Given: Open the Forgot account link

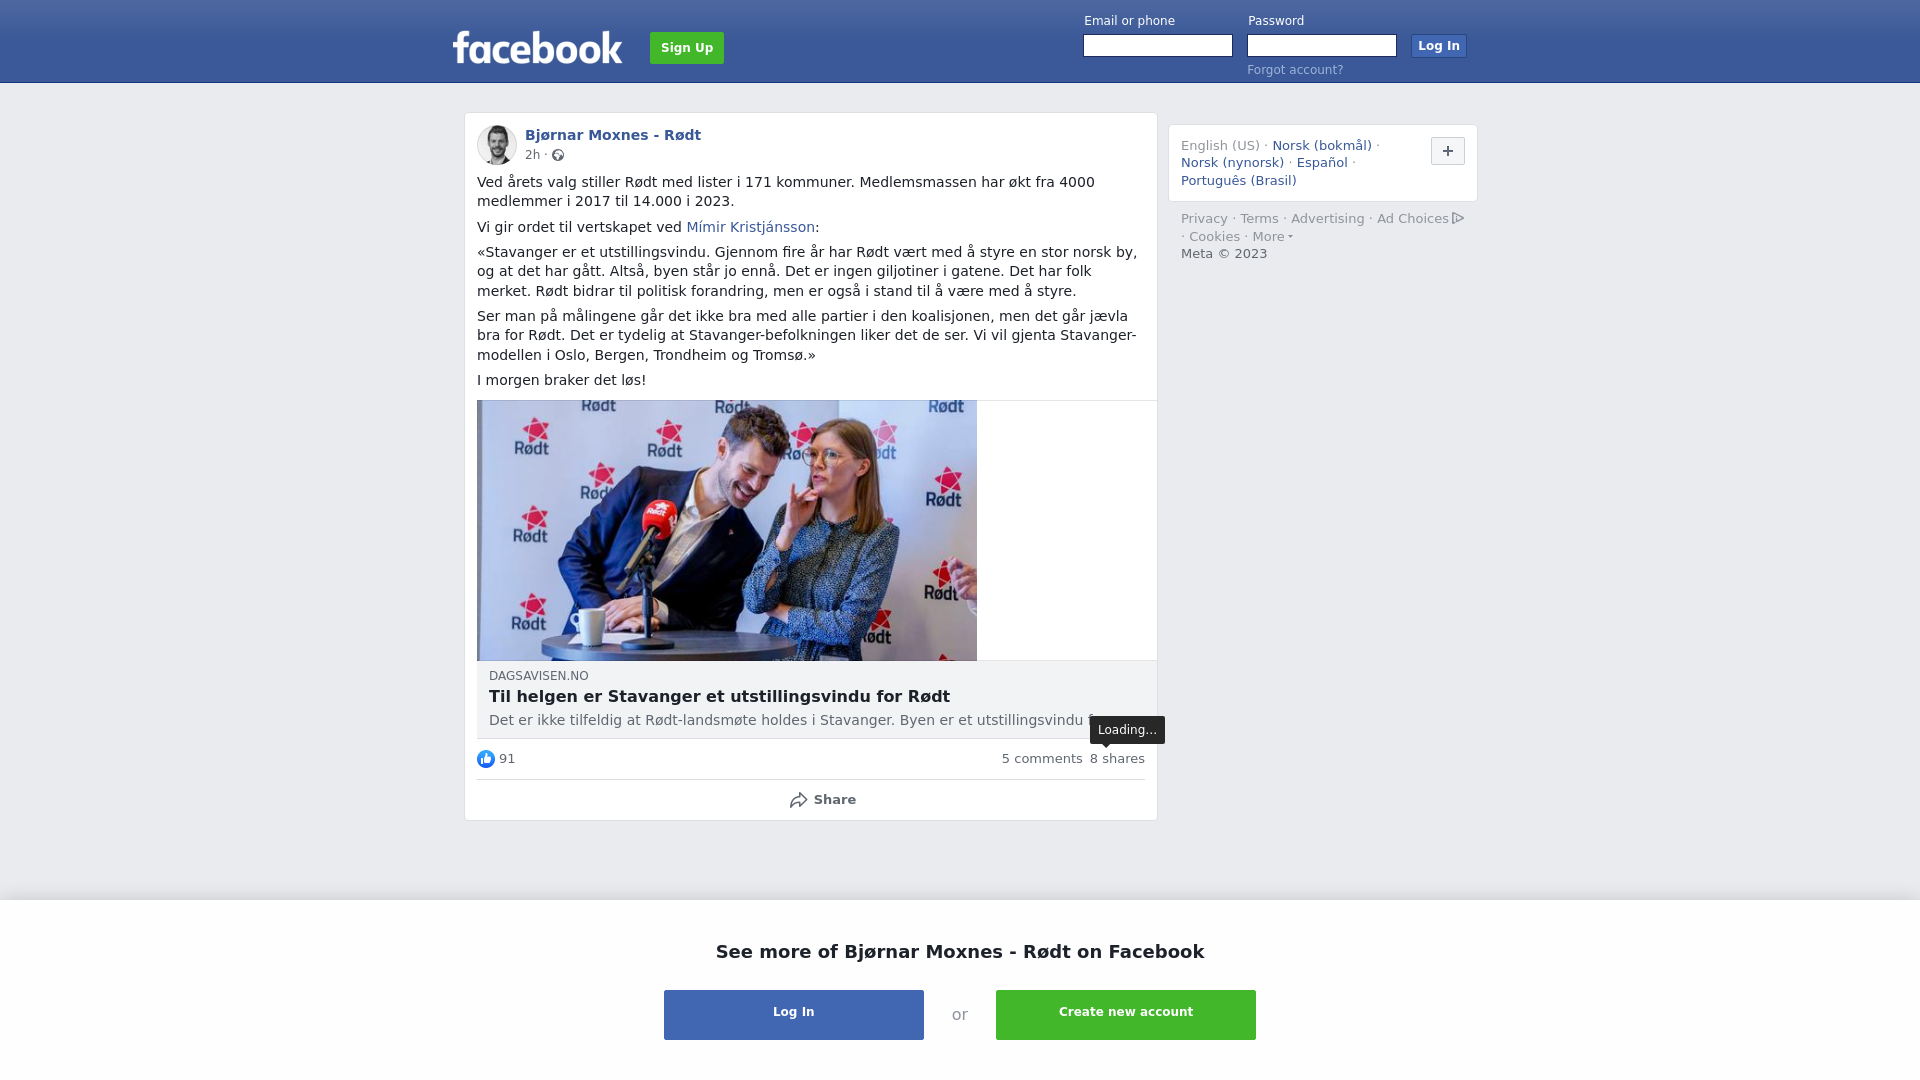Looking at the screenshot, I should tap(1295, 70).
